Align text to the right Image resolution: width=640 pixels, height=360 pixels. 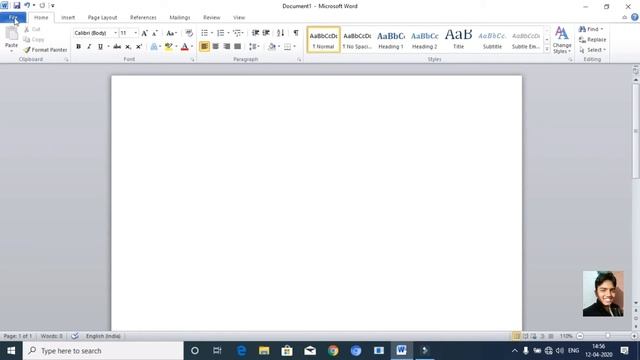227,47
